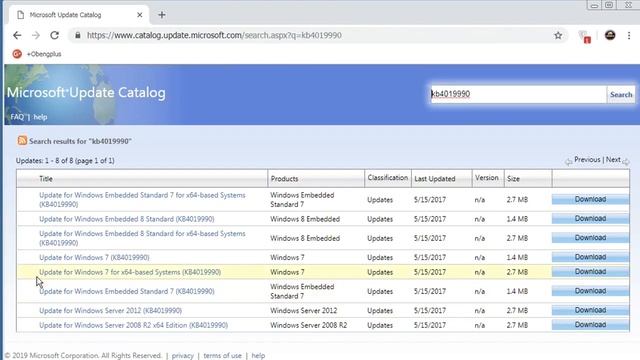640x360 pixels.
Task: Open Update for Windows Server 2012 link
Action: tap(111, 311)
